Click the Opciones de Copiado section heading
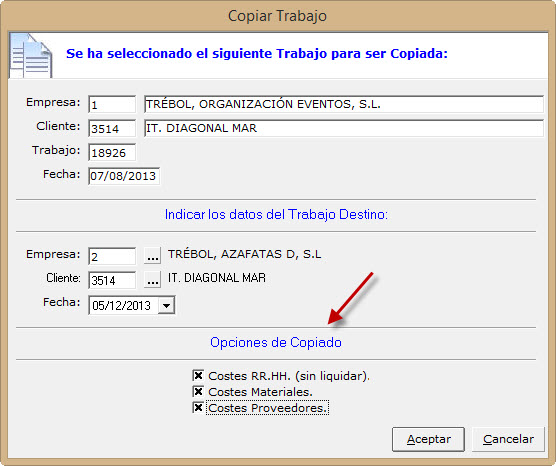This screenshot has width=556, height=466. 276,343
